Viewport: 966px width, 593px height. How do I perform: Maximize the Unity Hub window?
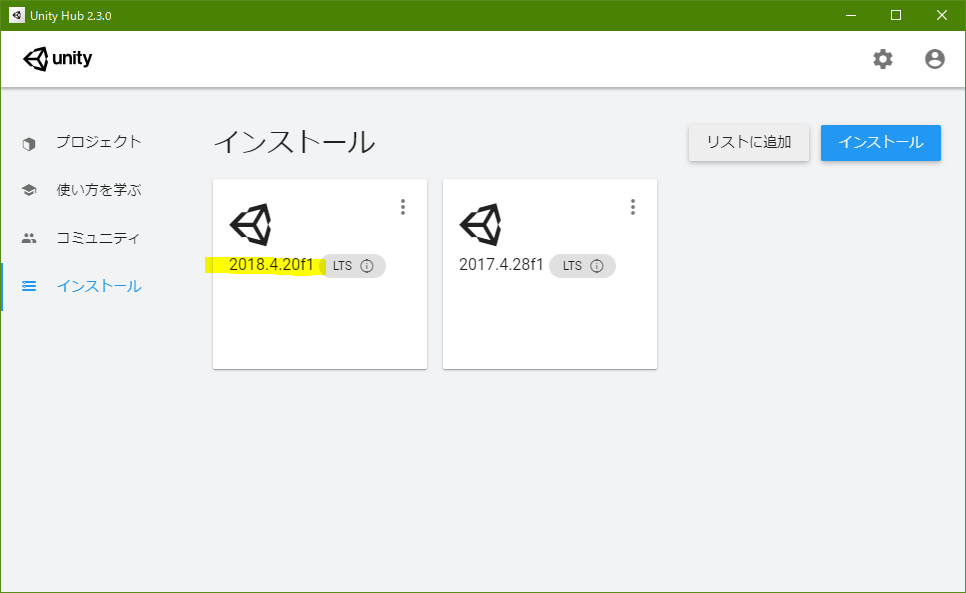896,15
